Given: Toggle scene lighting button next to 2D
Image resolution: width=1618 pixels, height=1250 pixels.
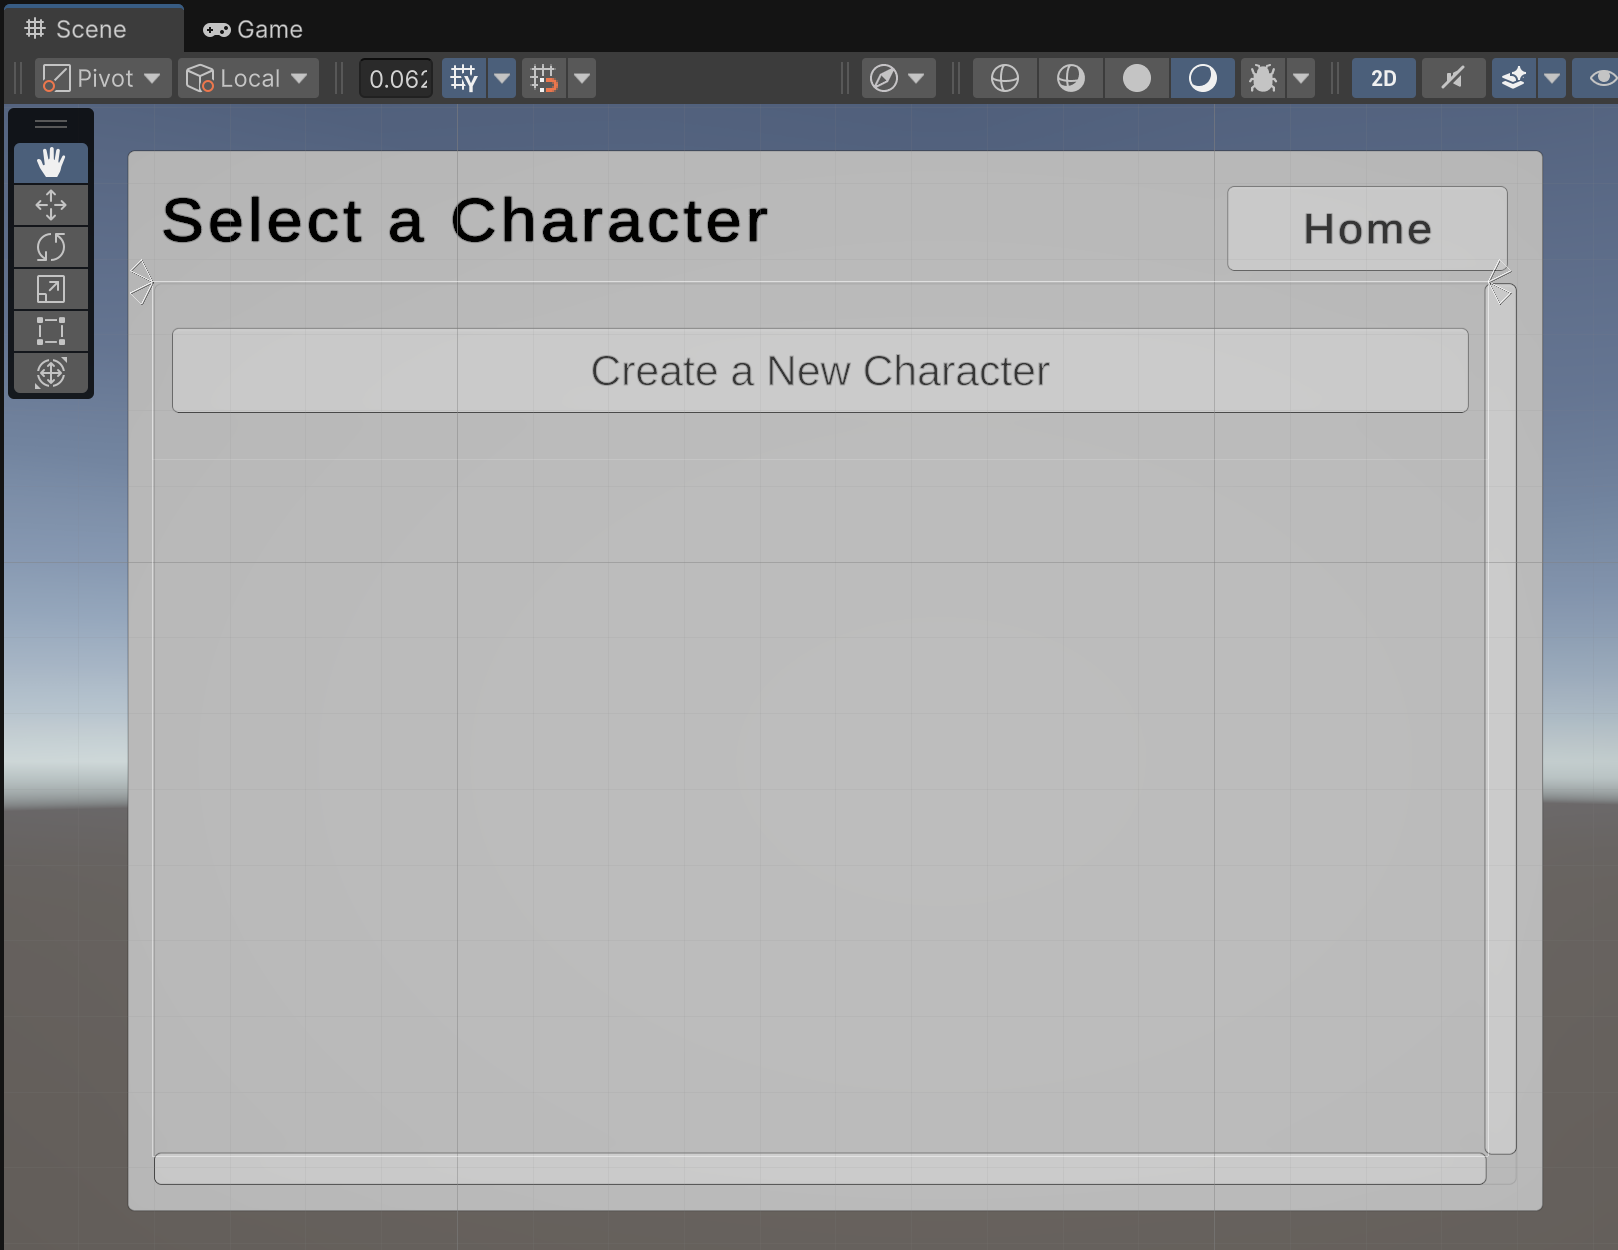Looking at the screenshot, I should tap(1452, 78).
